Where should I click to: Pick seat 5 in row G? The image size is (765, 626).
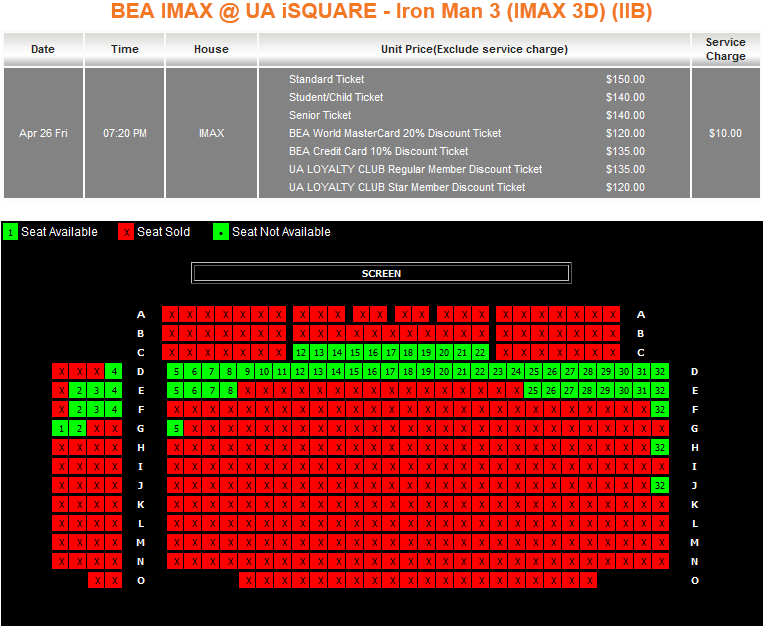pos(176,428)
